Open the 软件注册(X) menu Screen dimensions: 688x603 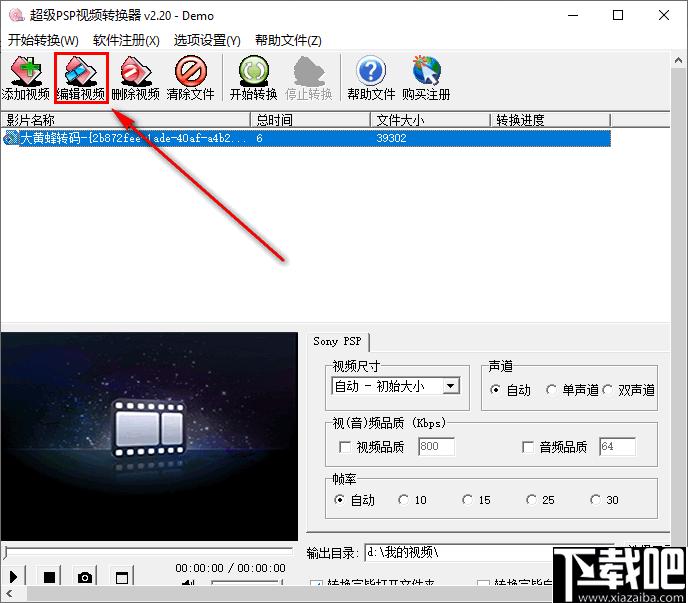(x=126, y=41)
